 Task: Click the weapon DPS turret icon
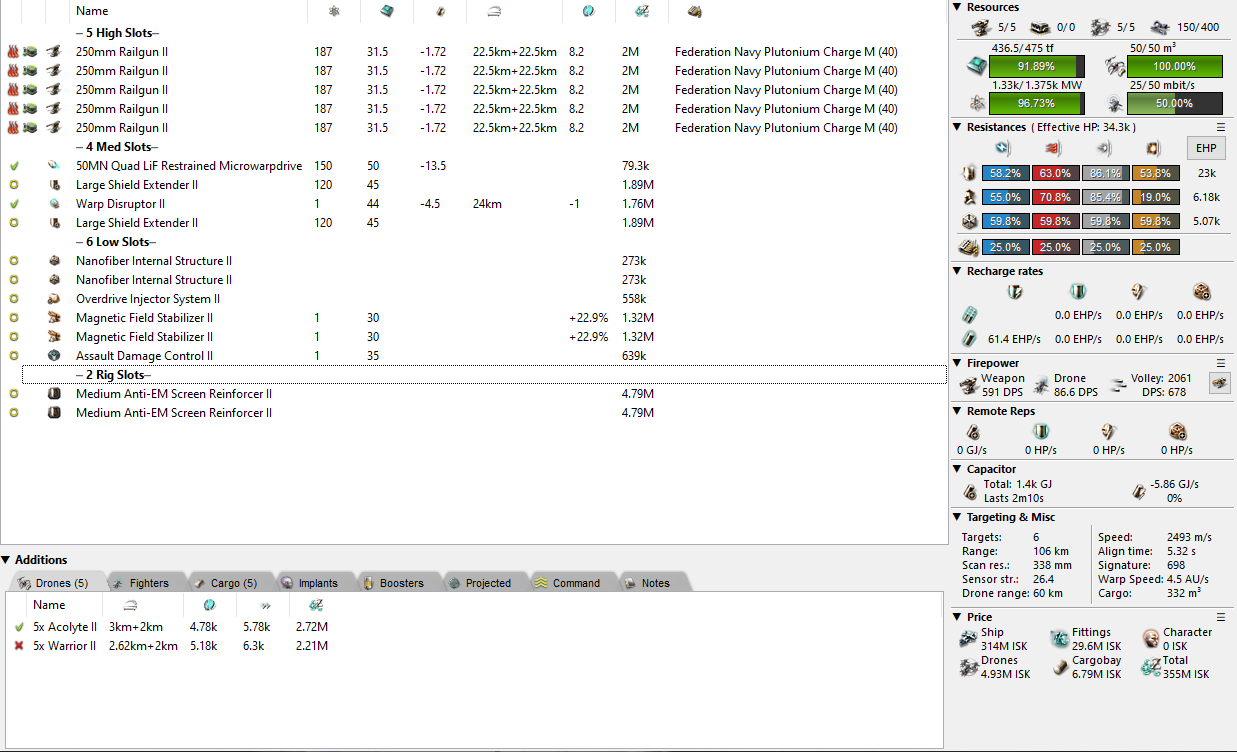coord(968,385)
